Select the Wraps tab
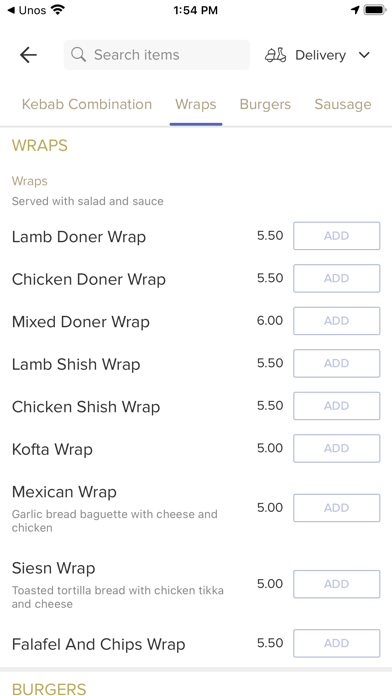This screenshot has width=392, height=696. (x=196, y=104)
